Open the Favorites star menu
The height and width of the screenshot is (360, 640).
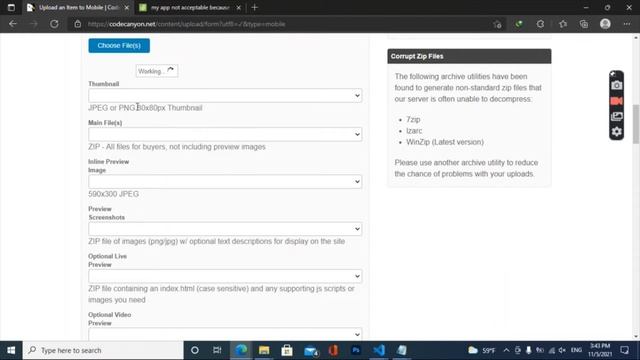coord(563,24)
